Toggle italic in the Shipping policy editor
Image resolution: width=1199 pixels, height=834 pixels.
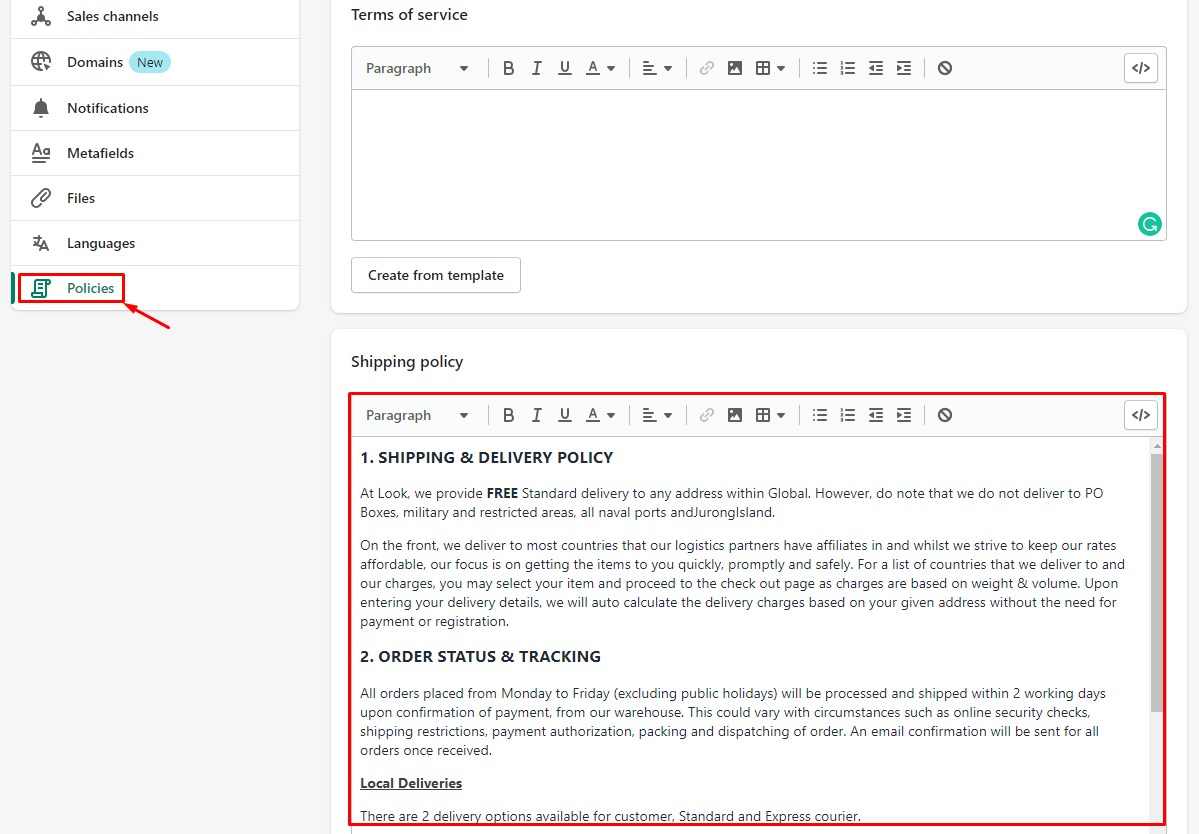coord(536,415)
